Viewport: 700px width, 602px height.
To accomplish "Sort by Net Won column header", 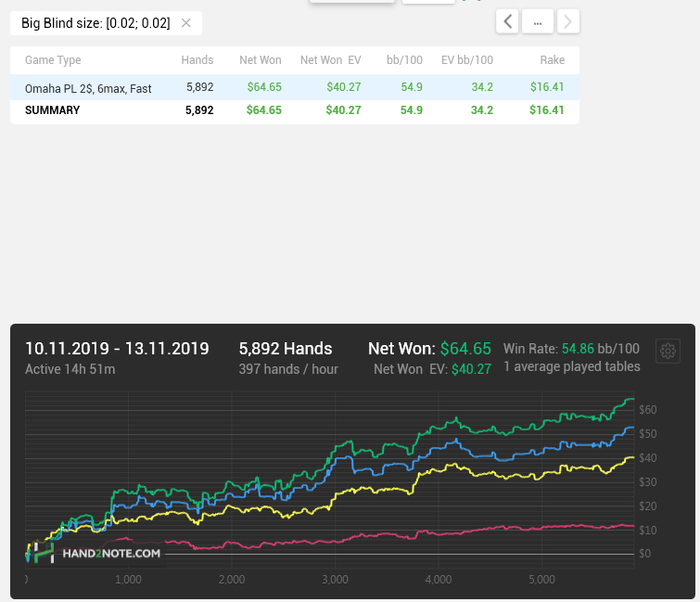I will coord(260,60).
